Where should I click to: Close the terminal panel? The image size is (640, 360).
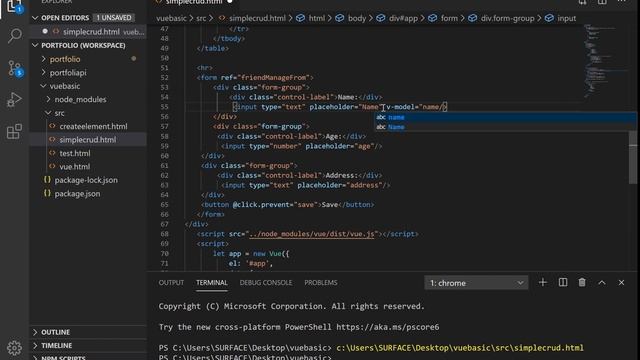pyautogui.click(x=621, y=282)
